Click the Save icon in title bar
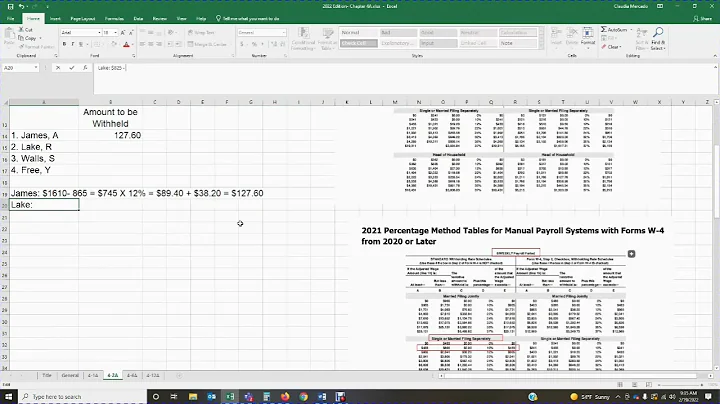The width and height of the screenshot is (720, 404). point(10,6)
